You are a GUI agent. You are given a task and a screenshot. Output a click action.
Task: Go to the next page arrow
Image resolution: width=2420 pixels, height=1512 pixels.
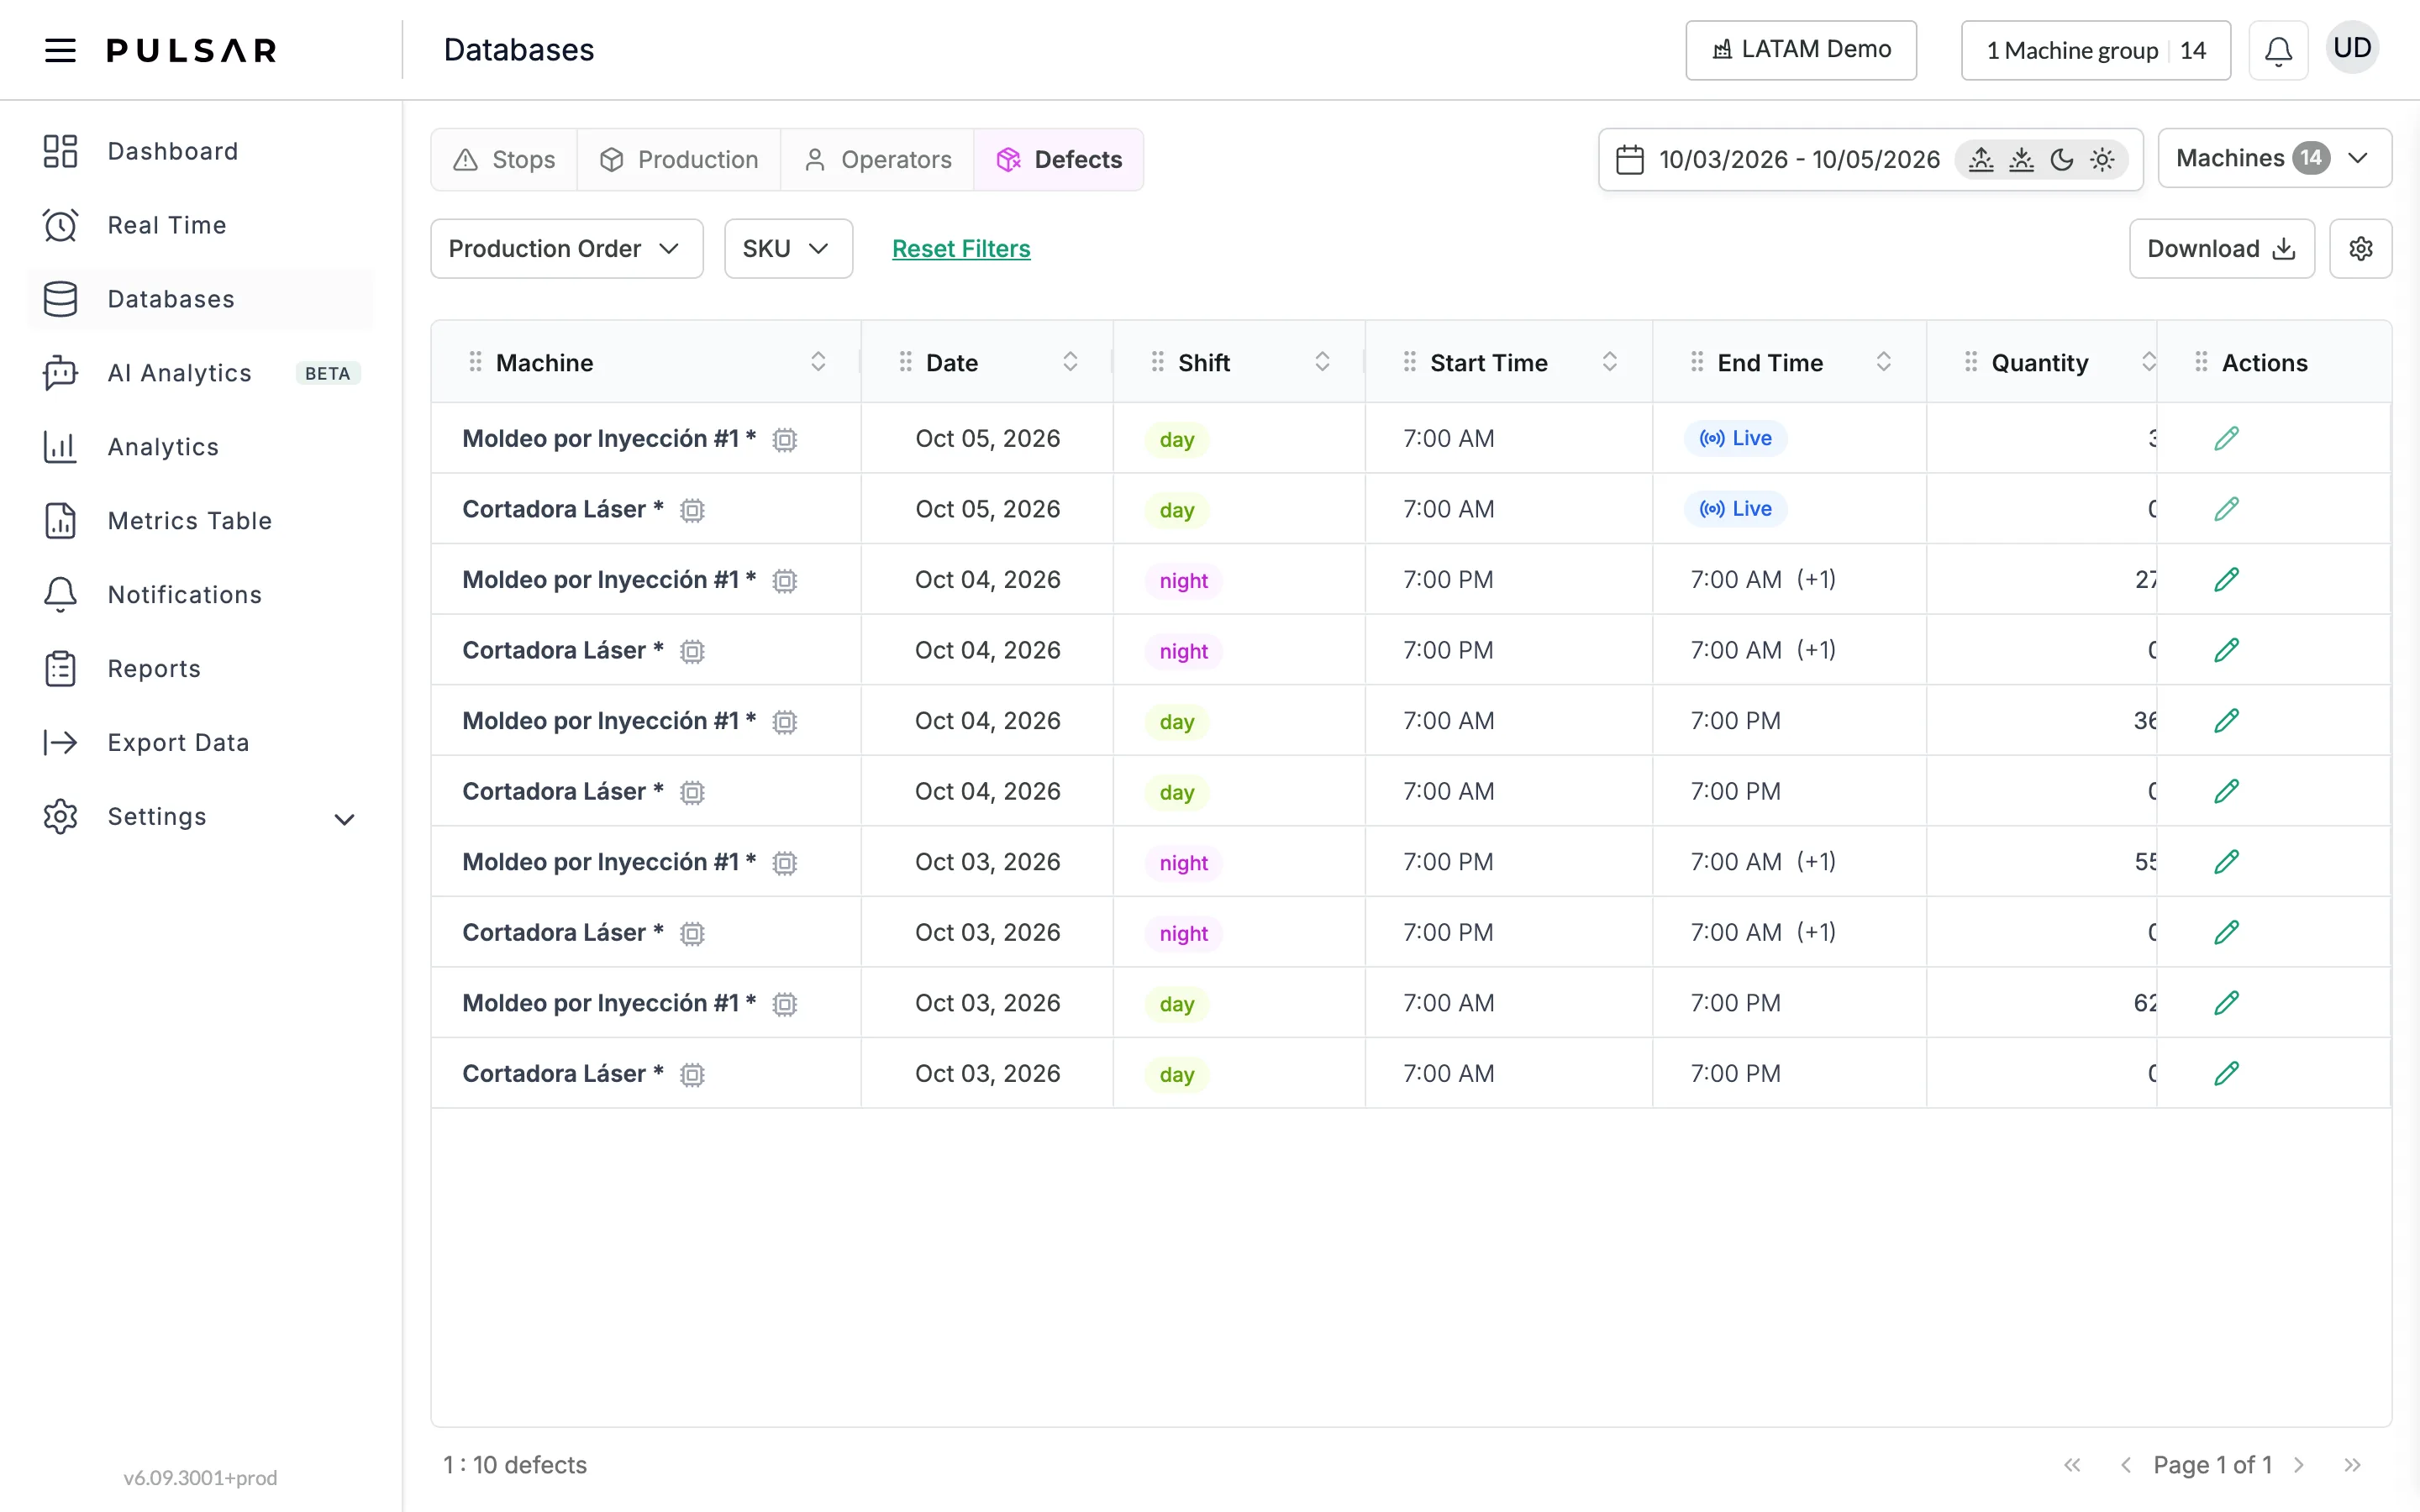point(2299,1465)
